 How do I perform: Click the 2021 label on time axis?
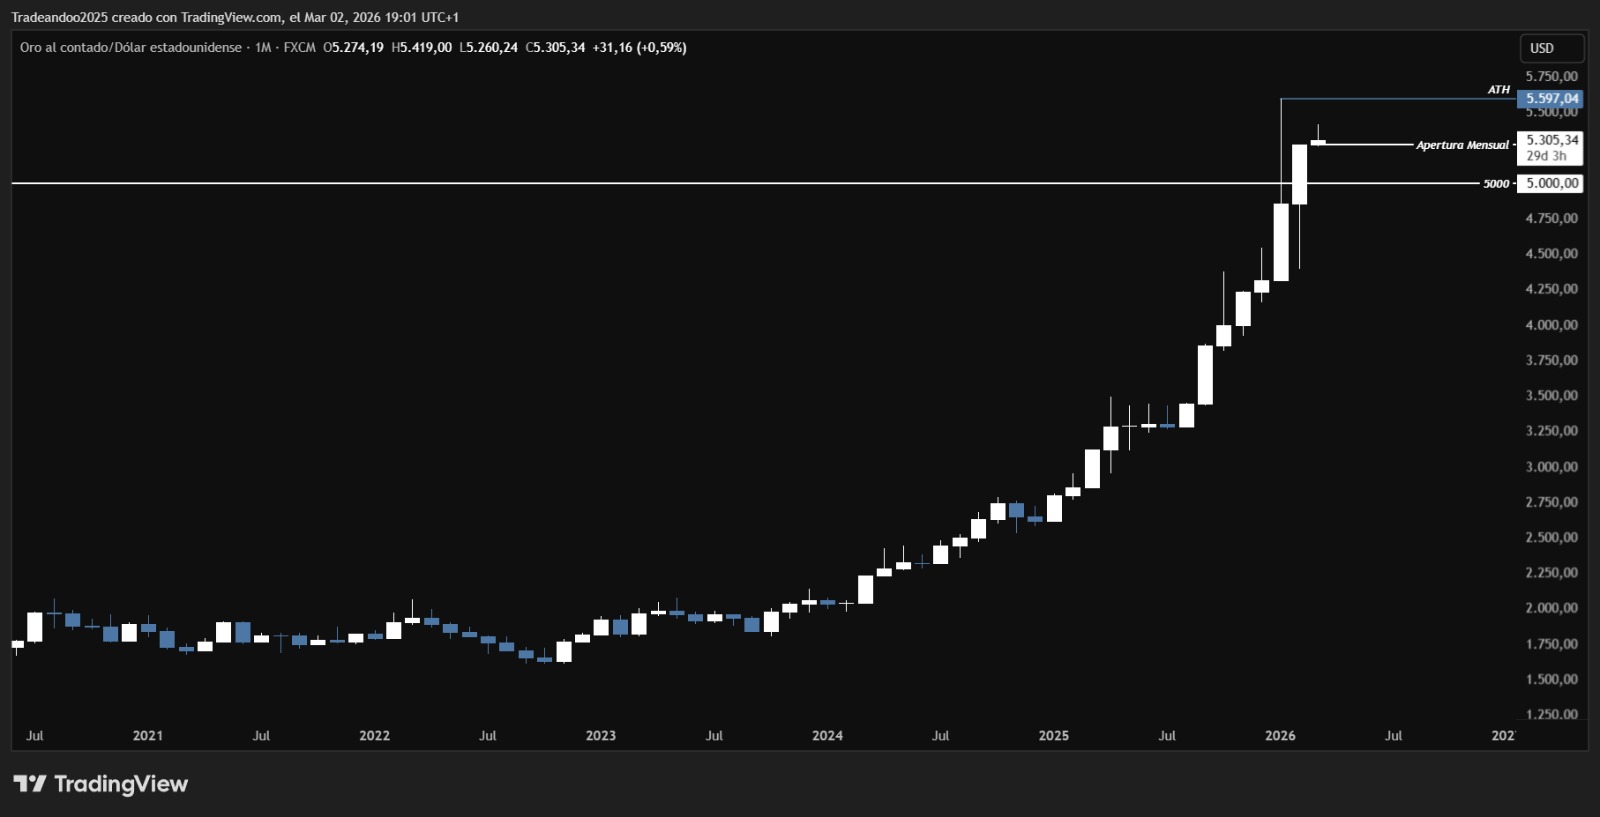[x=147, y=736]
